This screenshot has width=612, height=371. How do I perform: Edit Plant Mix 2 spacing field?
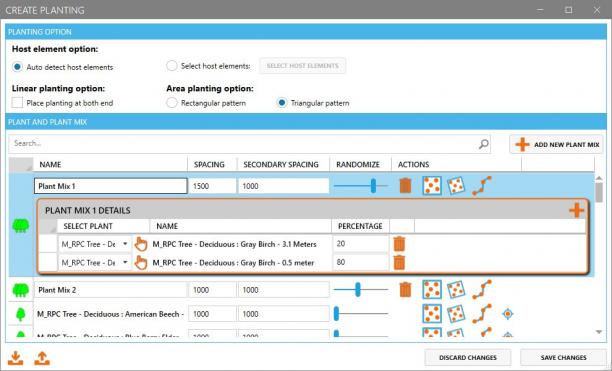tap(212, 290)
